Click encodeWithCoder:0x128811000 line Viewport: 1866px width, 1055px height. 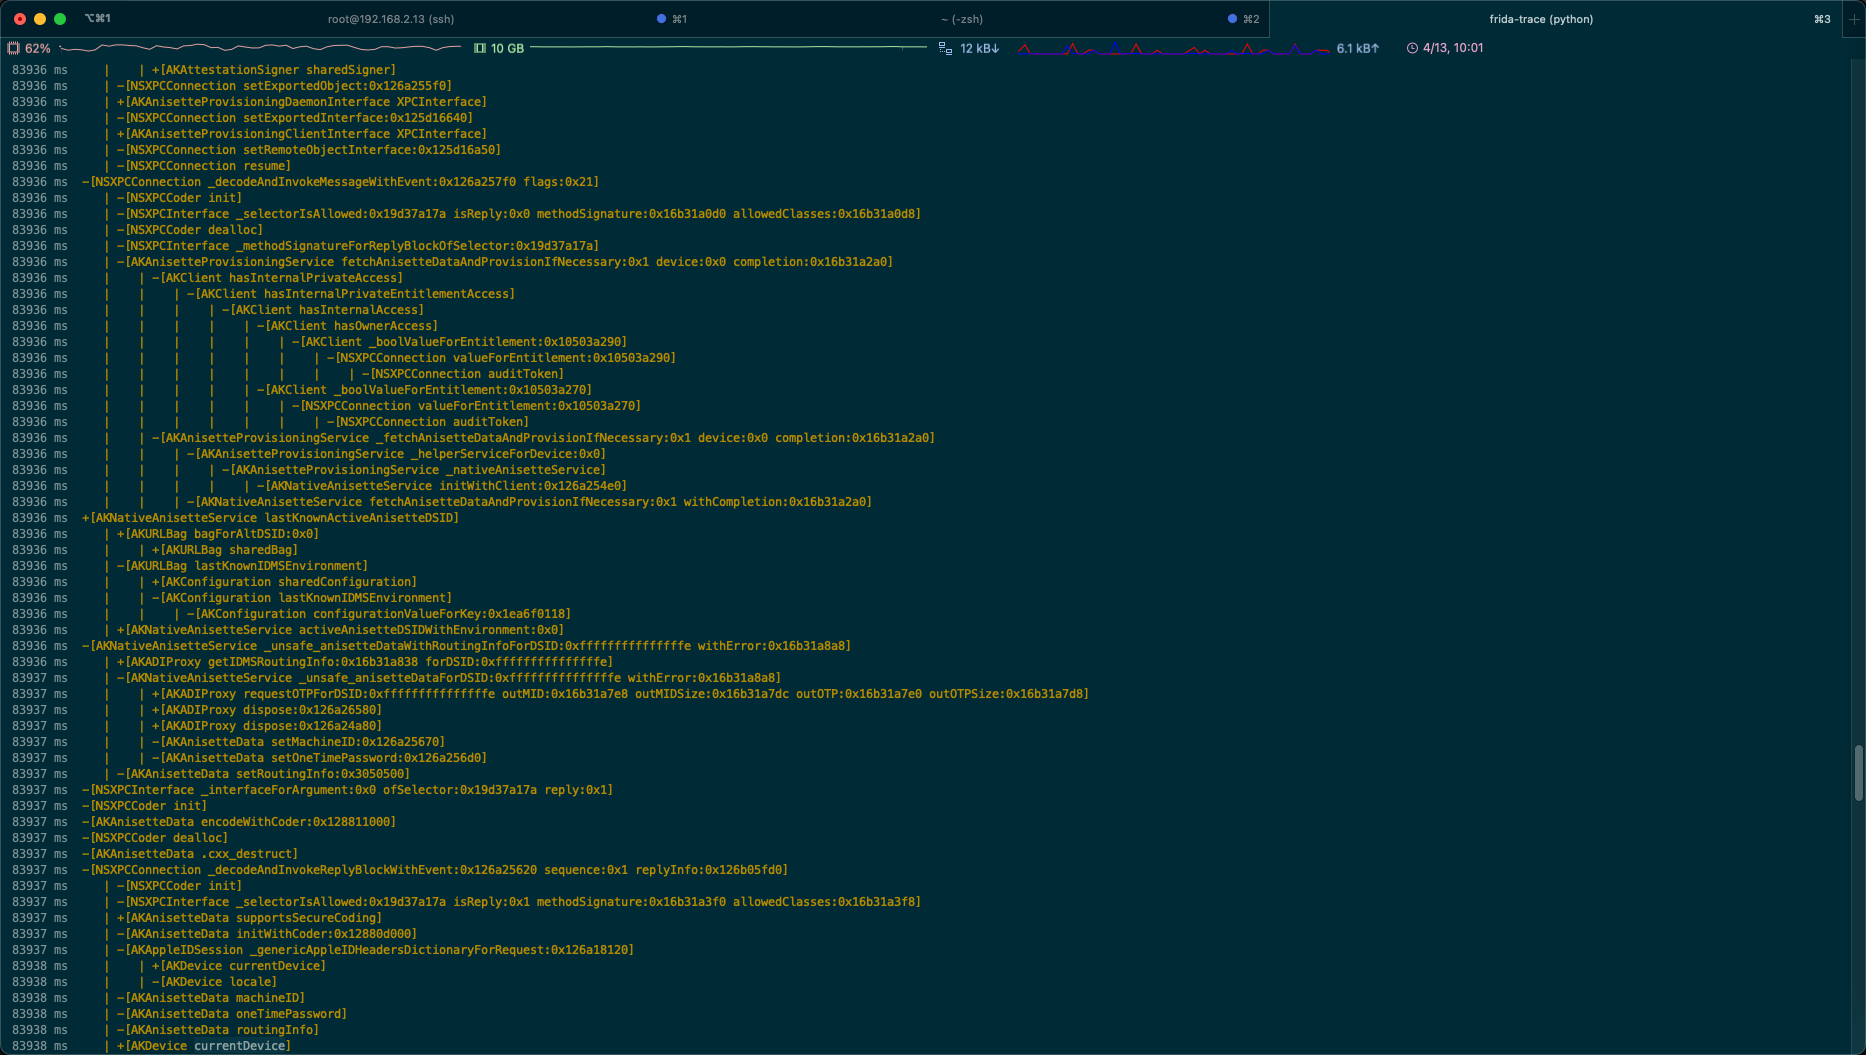239,822
